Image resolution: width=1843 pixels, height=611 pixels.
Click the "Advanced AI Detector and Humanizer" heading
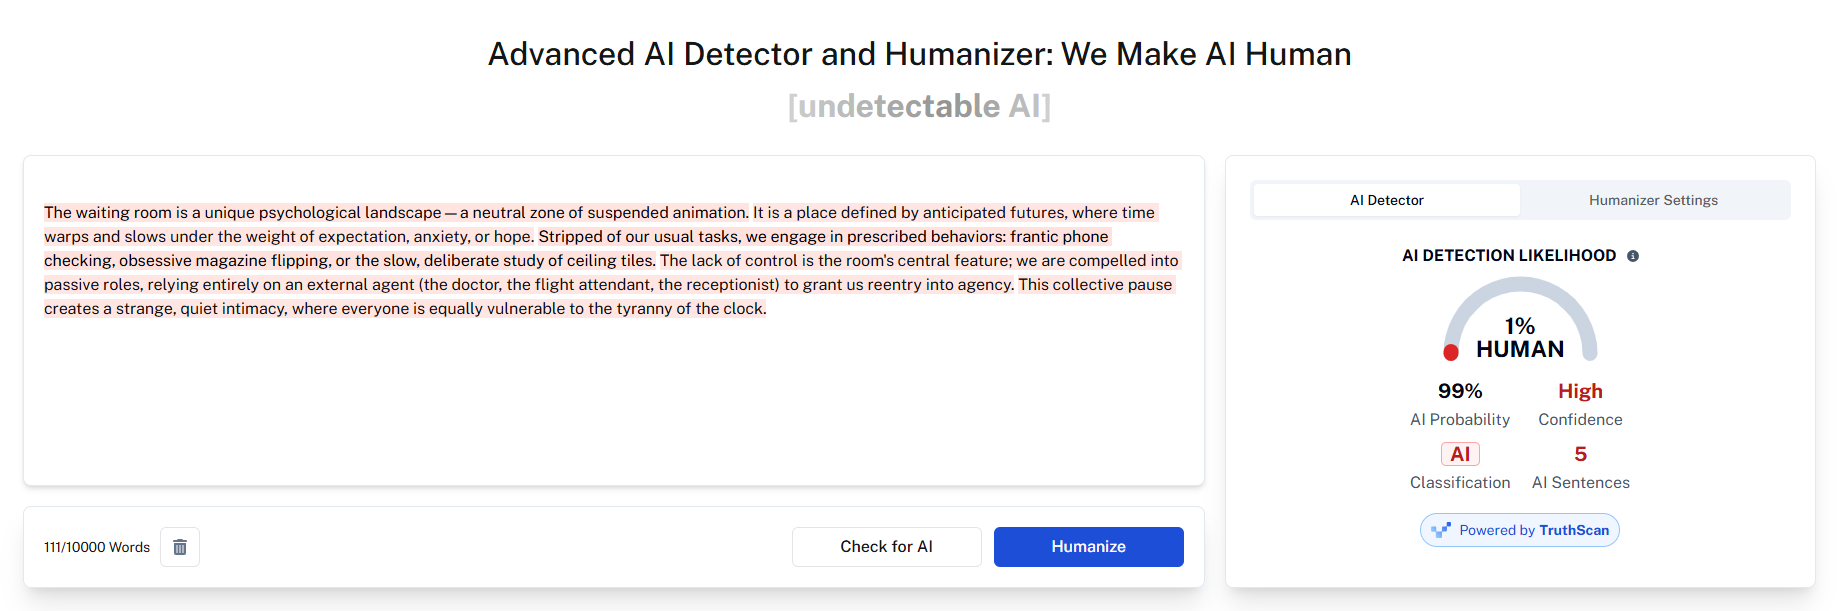pos(919,54)
